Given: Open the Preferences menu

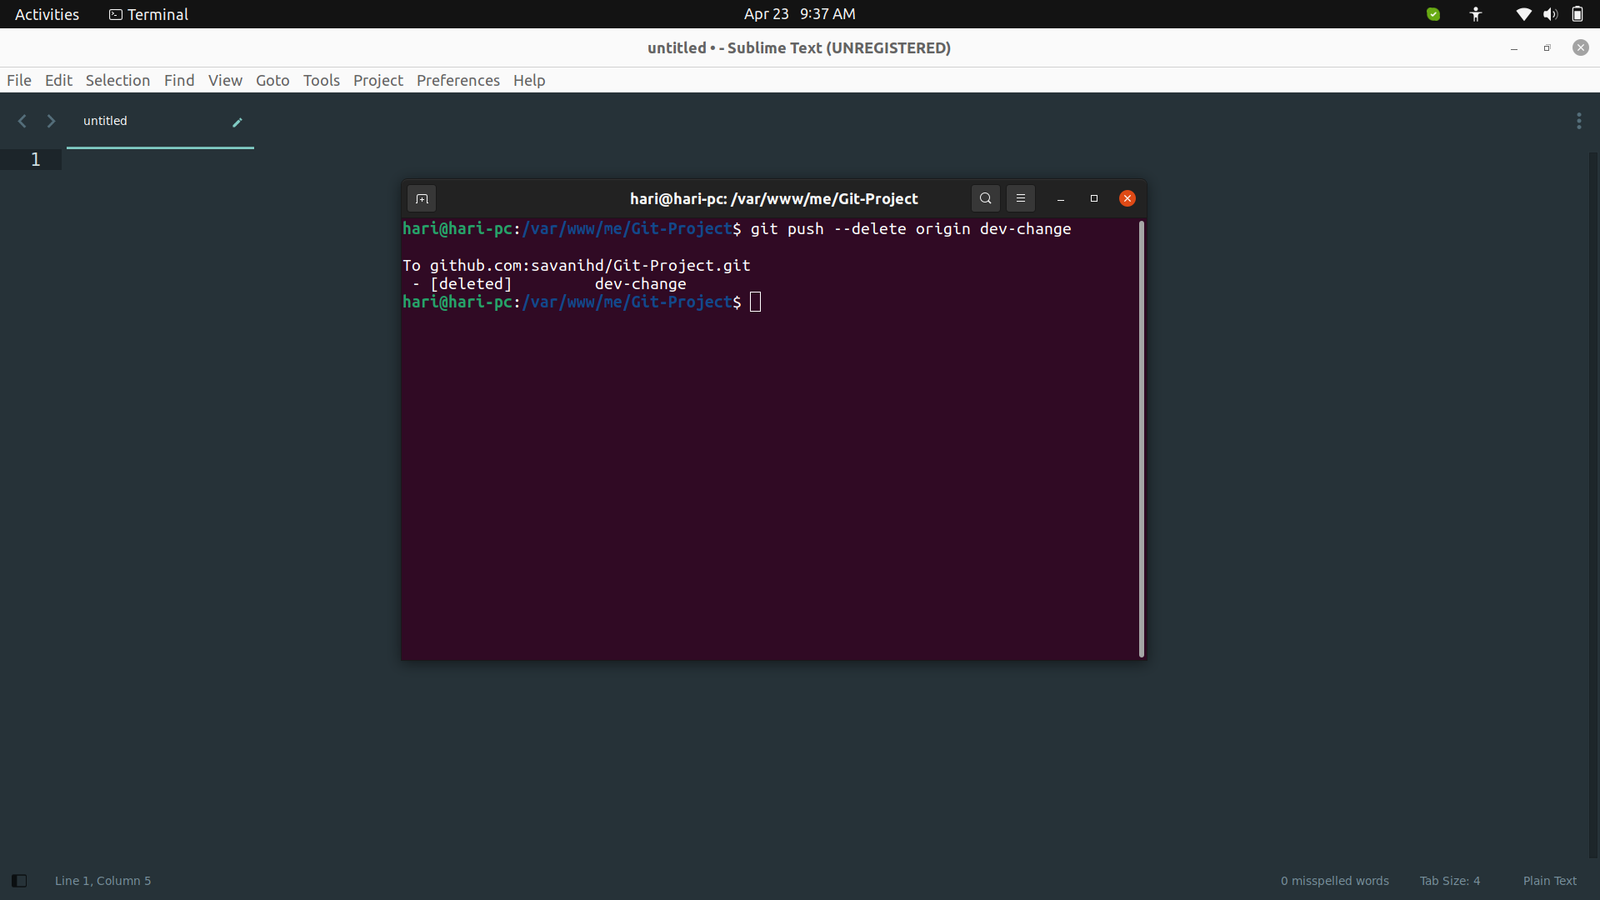Looking at the screenshot, I should tap(458, 80).
